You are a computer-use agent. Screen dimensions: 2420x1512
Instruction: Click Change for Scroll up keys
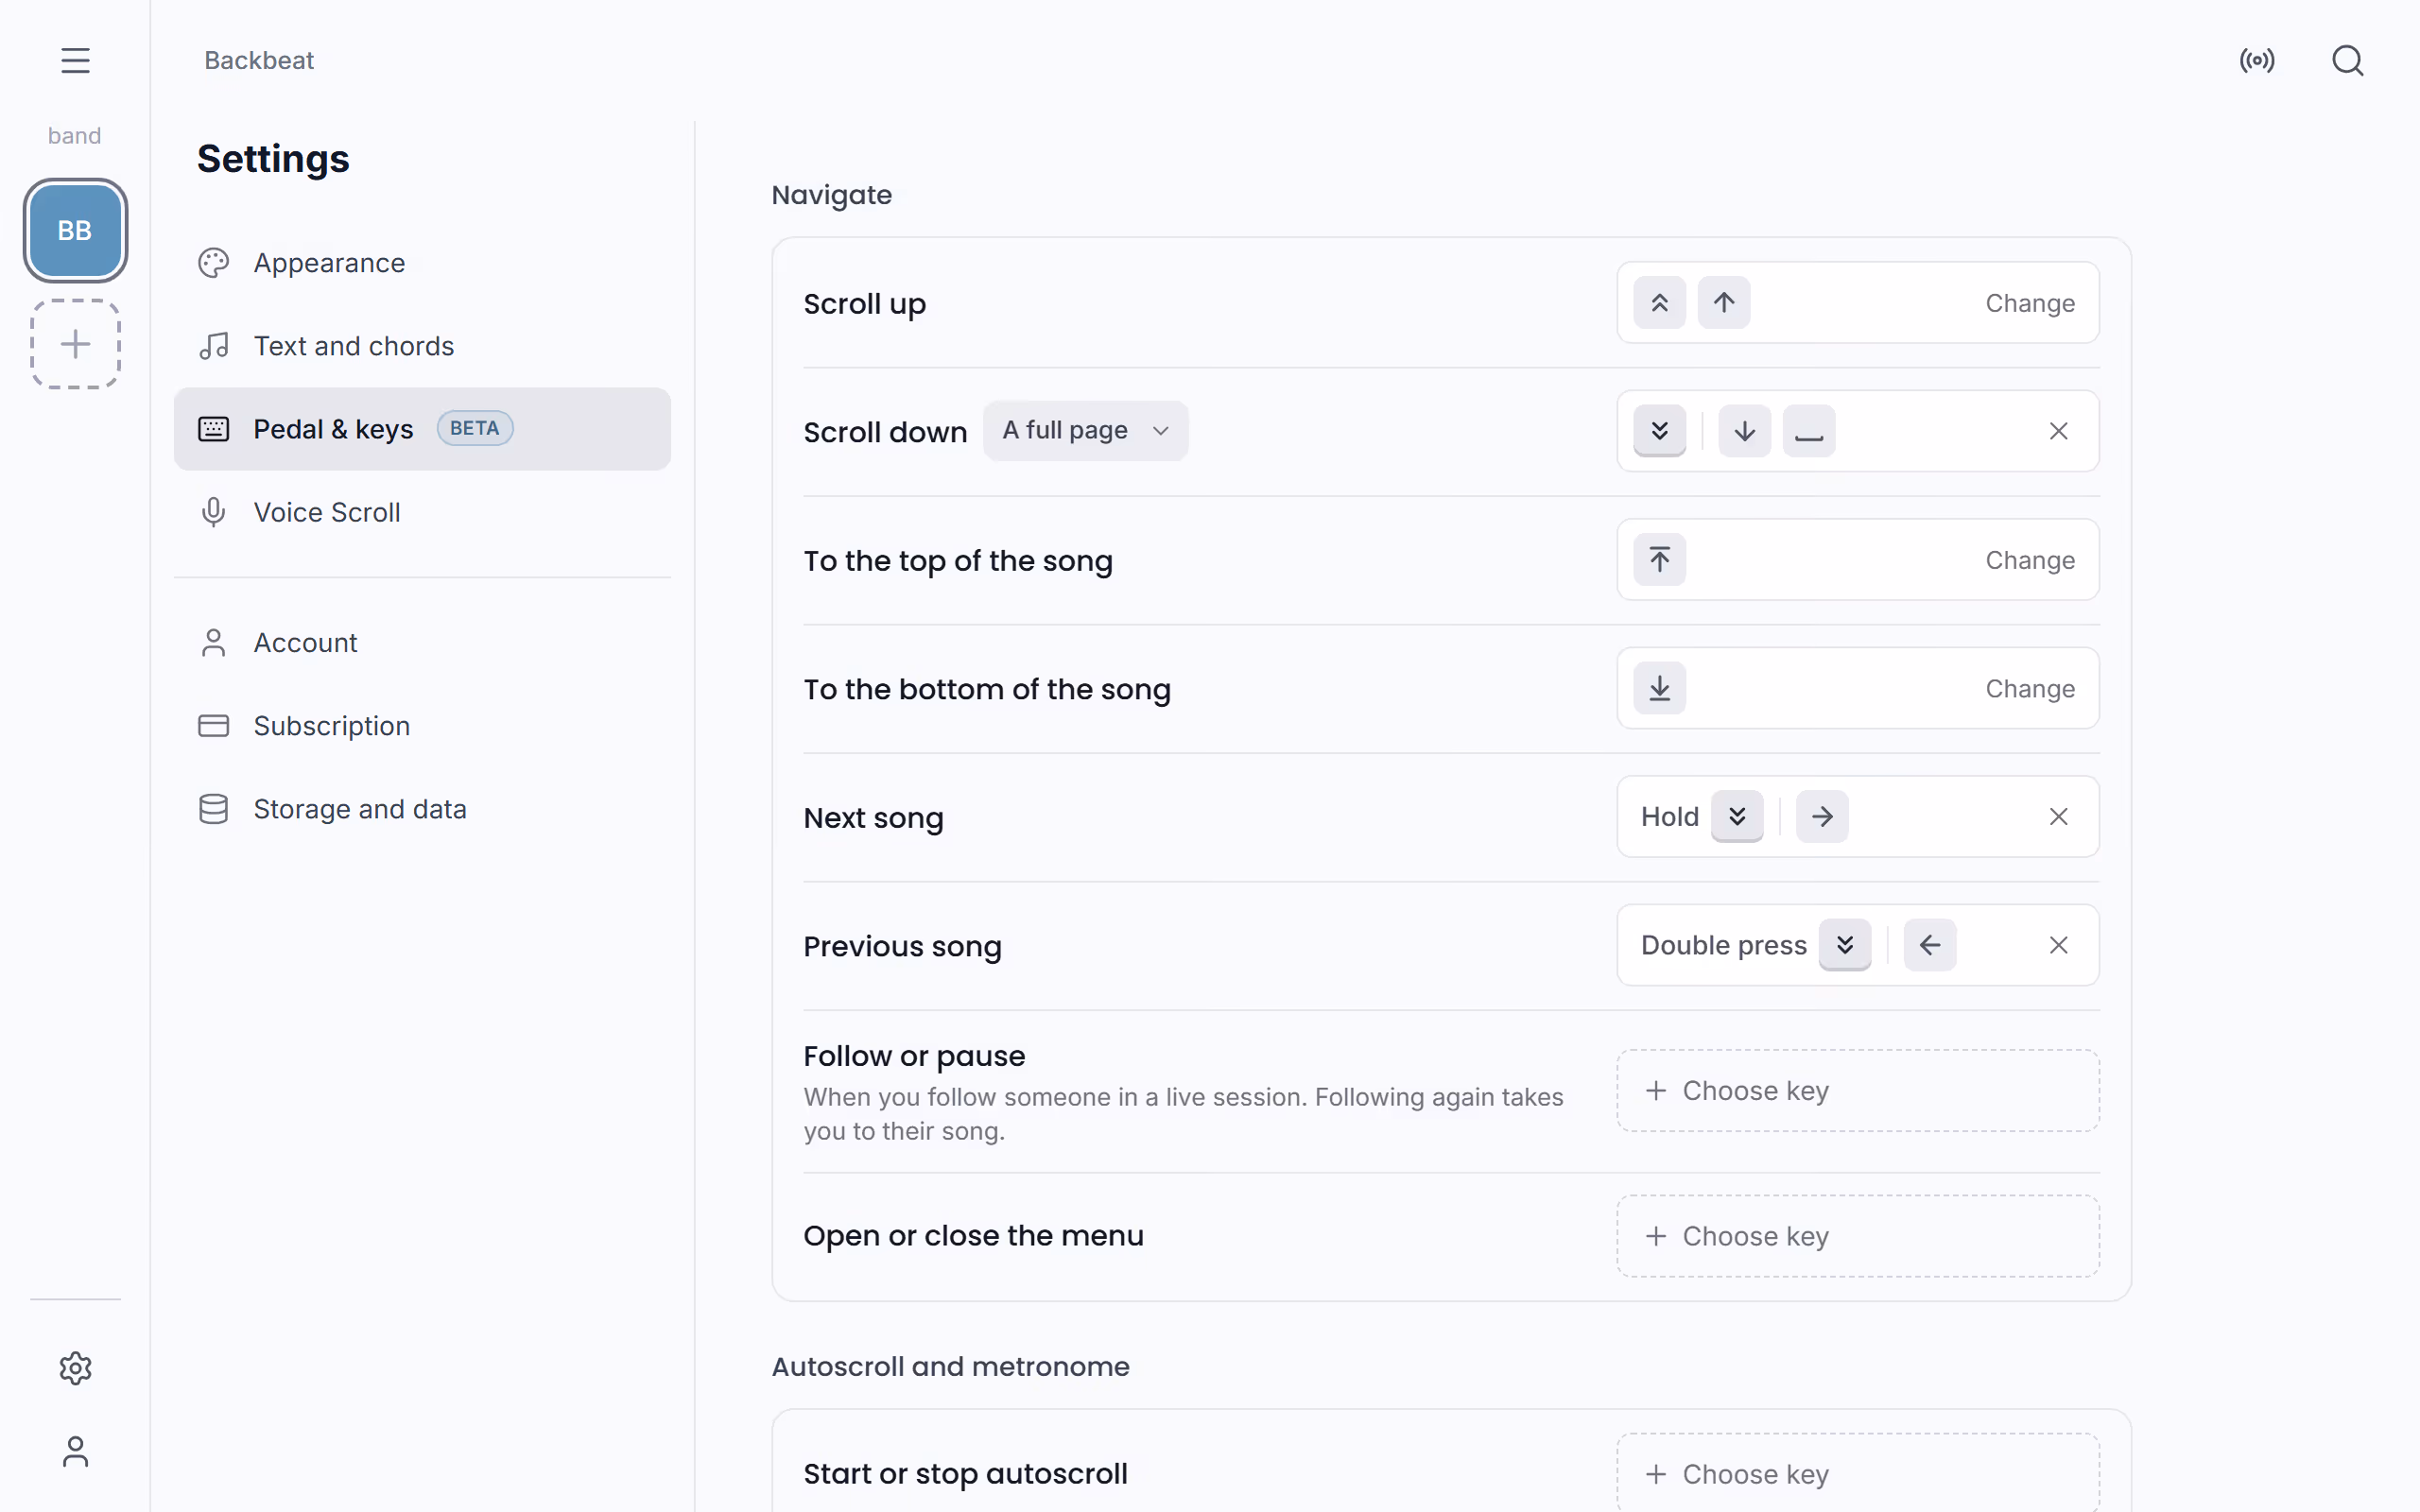2029,303
